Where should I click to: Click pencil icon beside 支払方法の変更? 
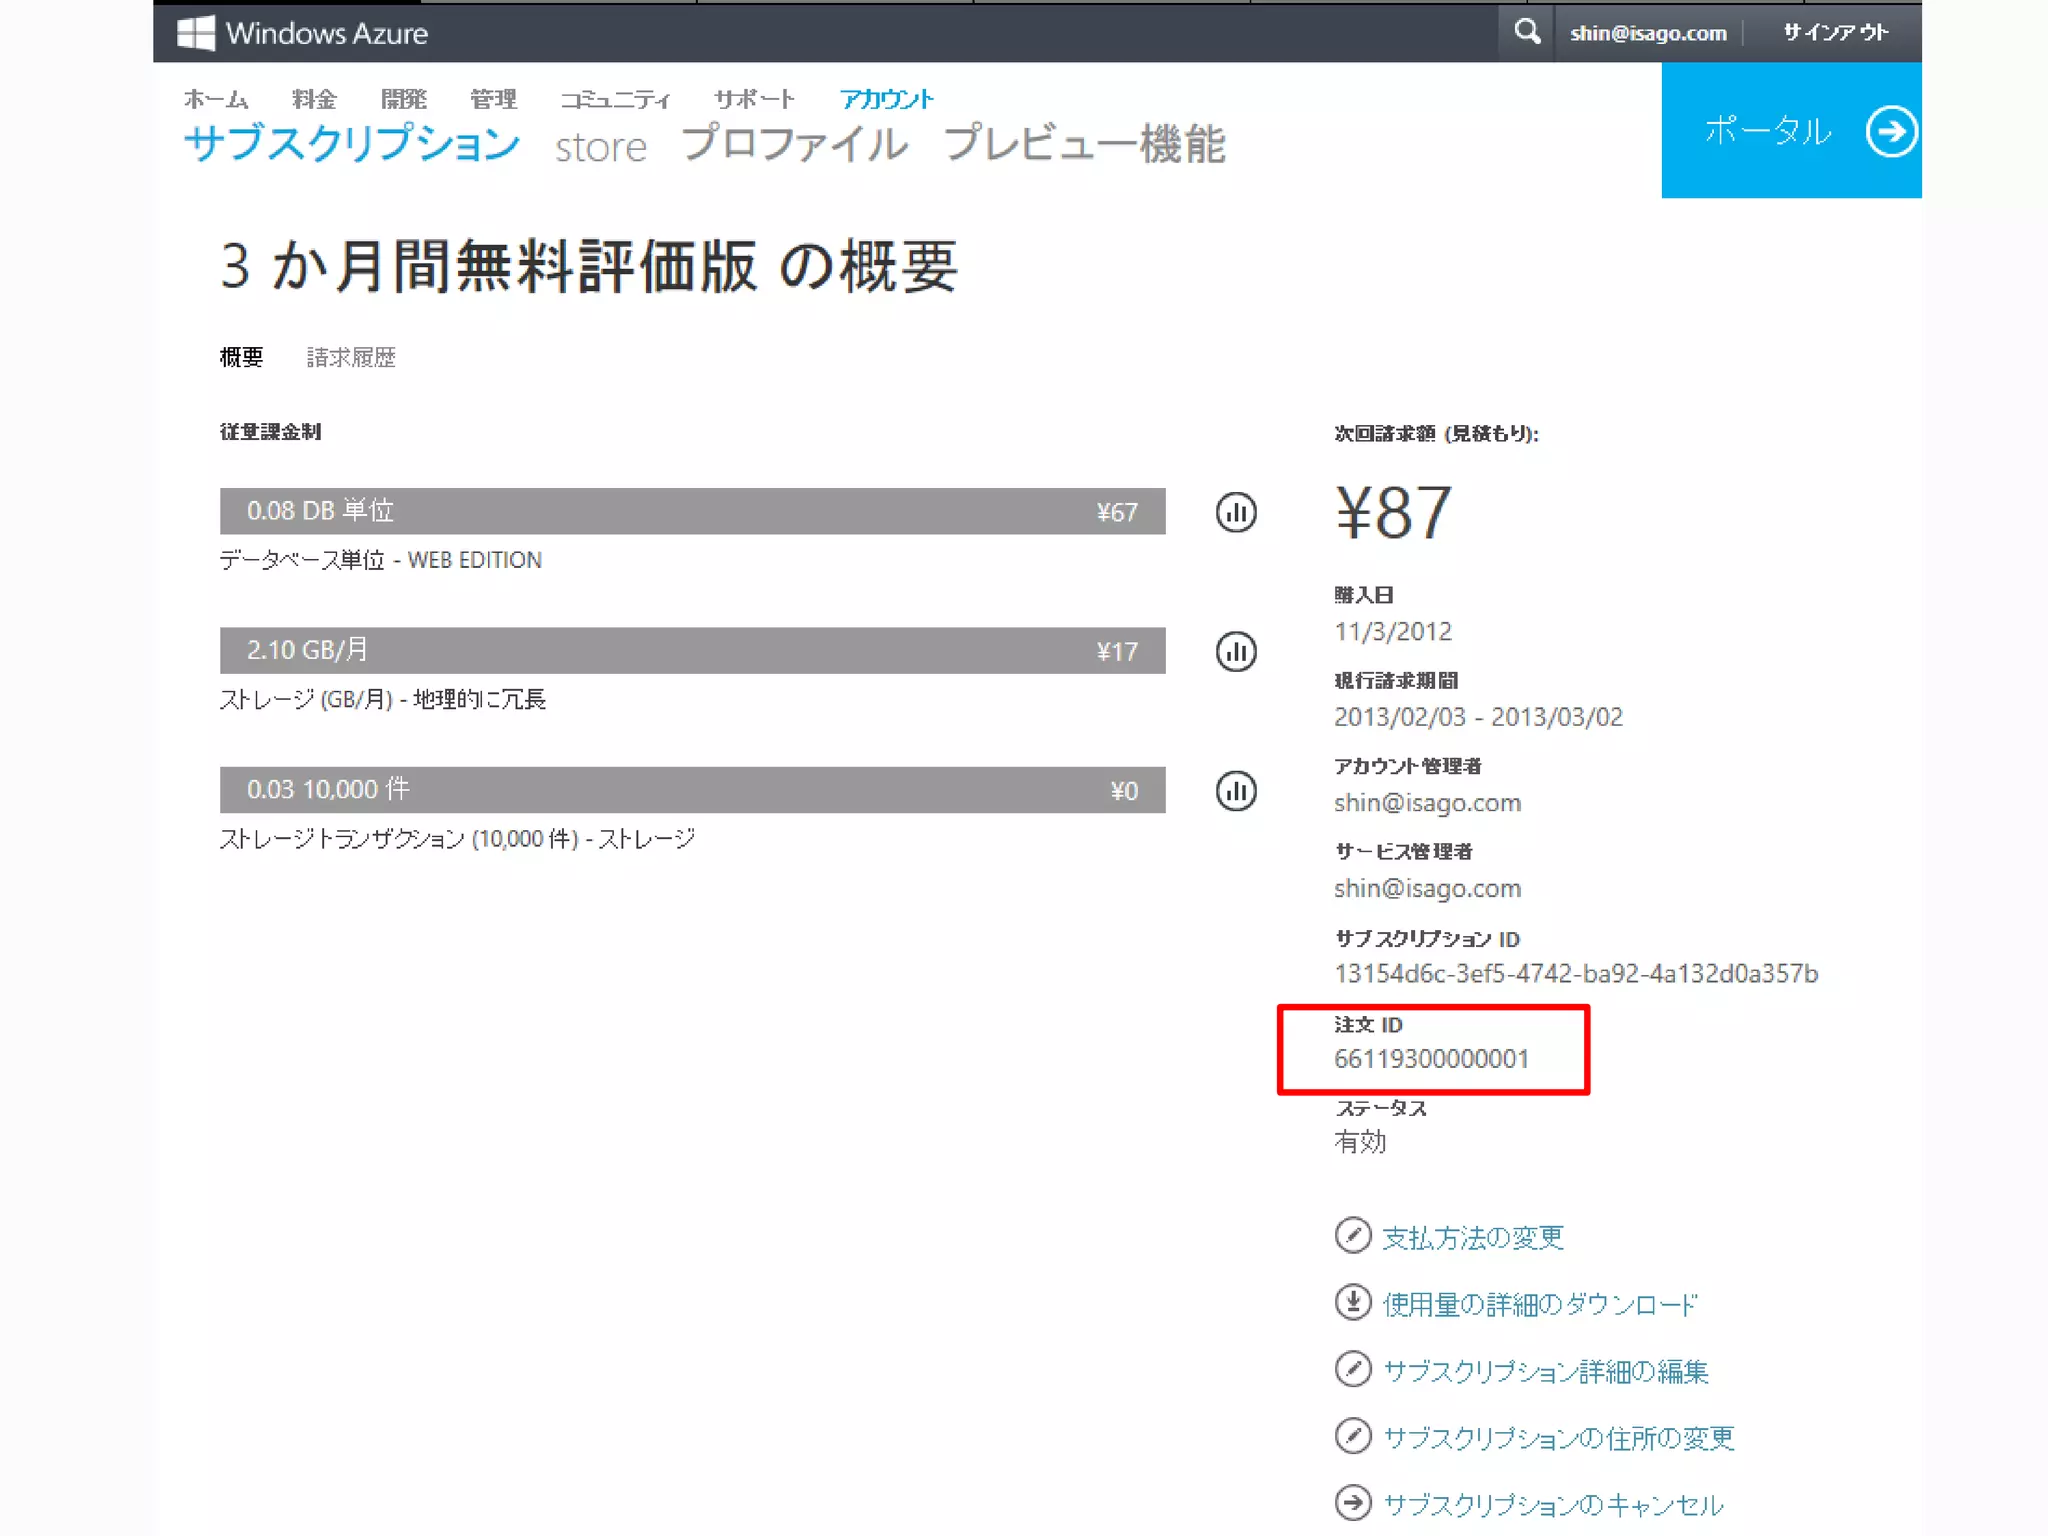coord(1352,1235)
